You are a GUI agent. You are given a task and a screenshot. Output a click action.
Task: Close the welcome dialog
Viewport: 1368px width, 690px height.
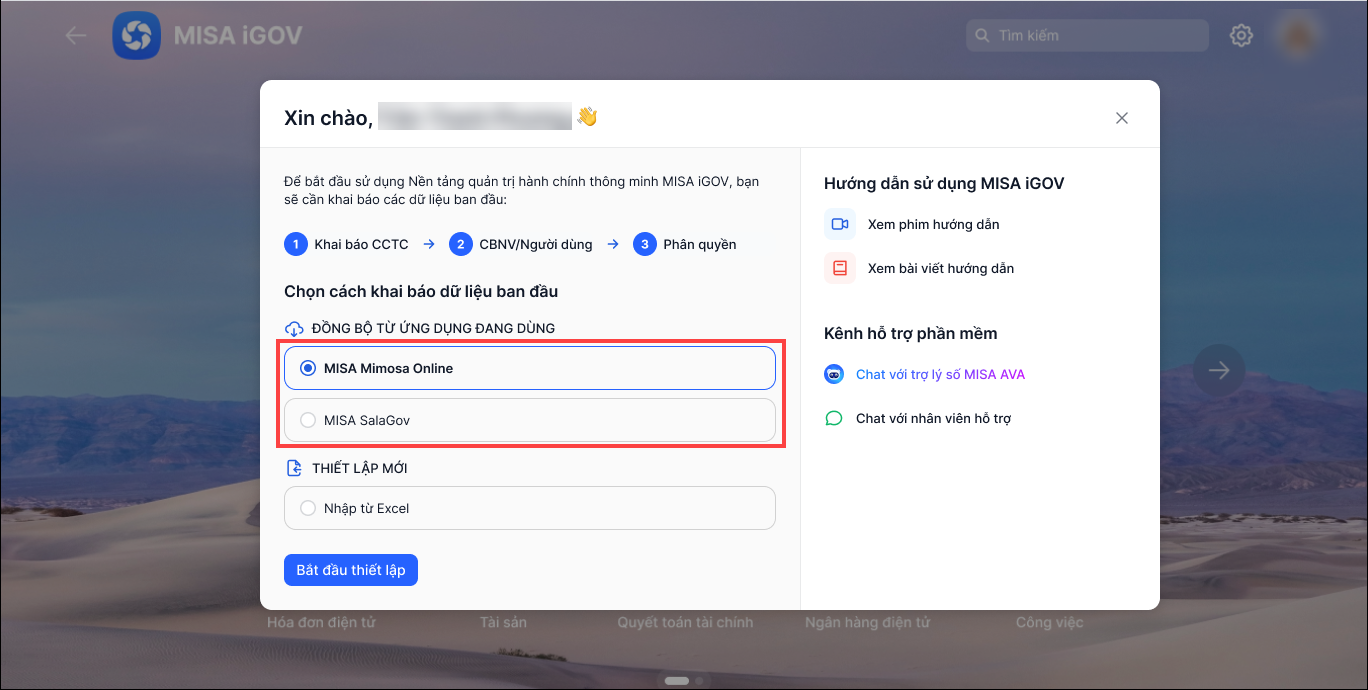click(1122, 118)
